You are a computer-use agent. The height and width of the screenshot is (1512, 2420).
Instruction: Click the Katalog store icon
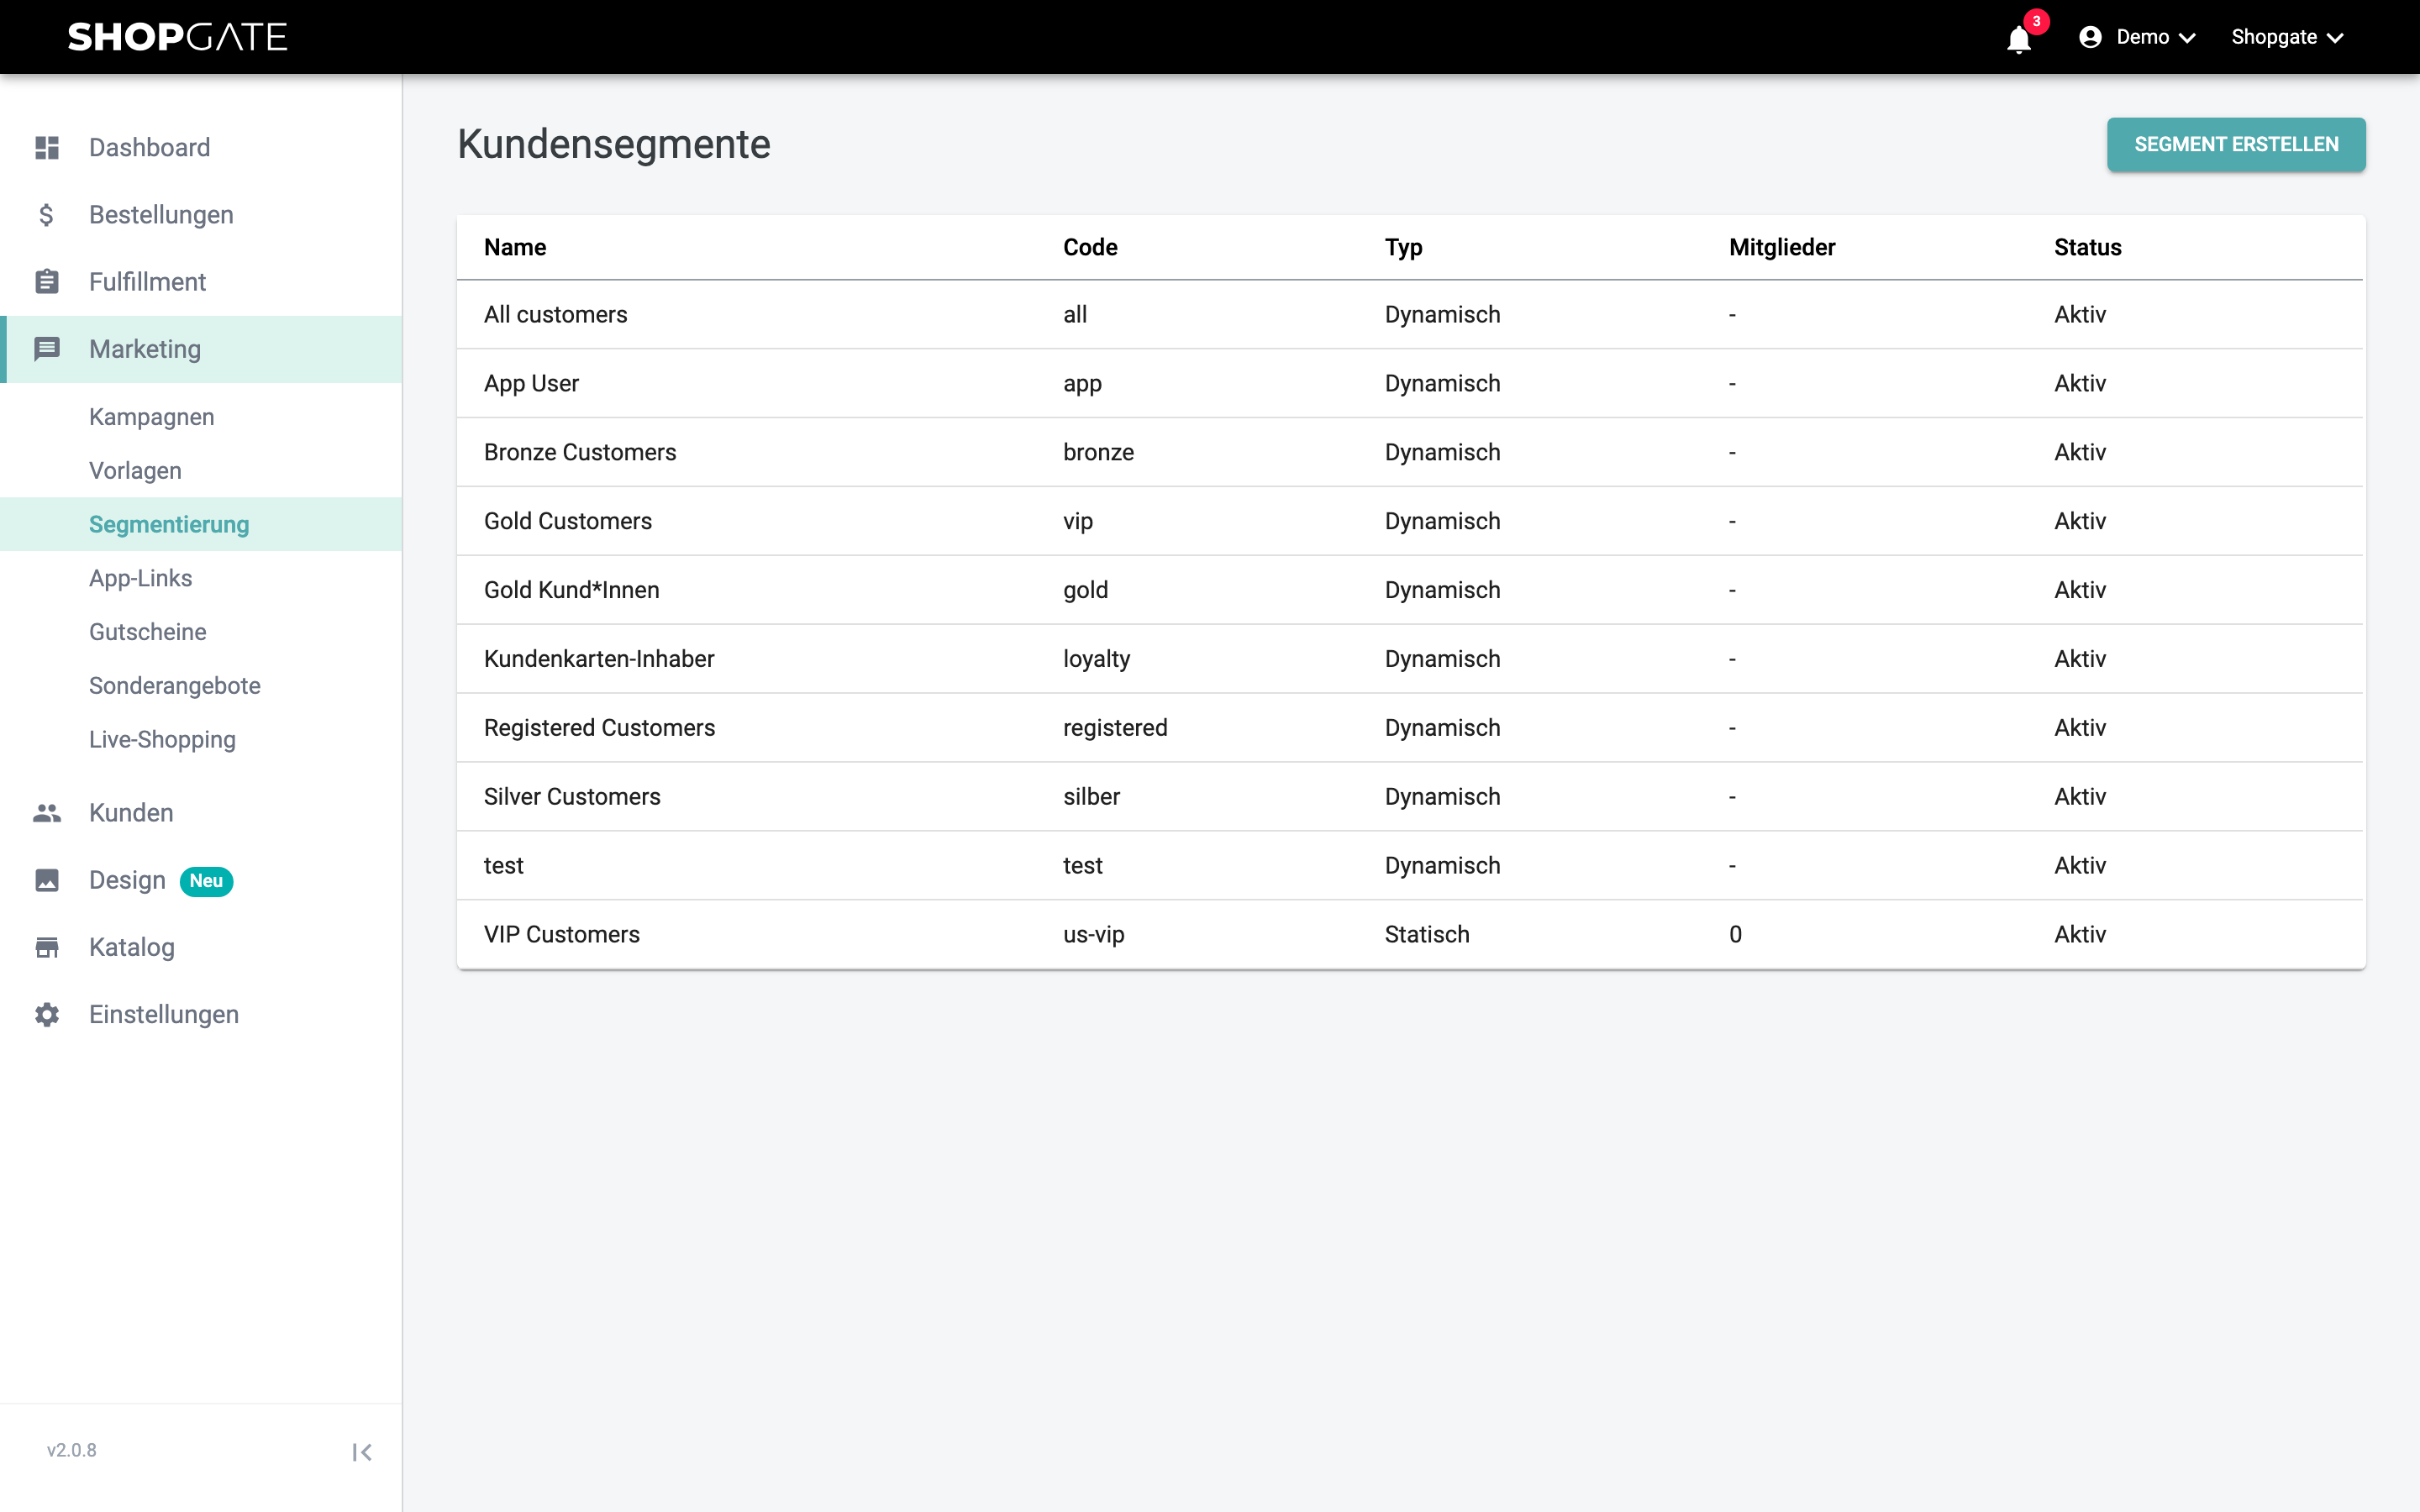point(47,947)
